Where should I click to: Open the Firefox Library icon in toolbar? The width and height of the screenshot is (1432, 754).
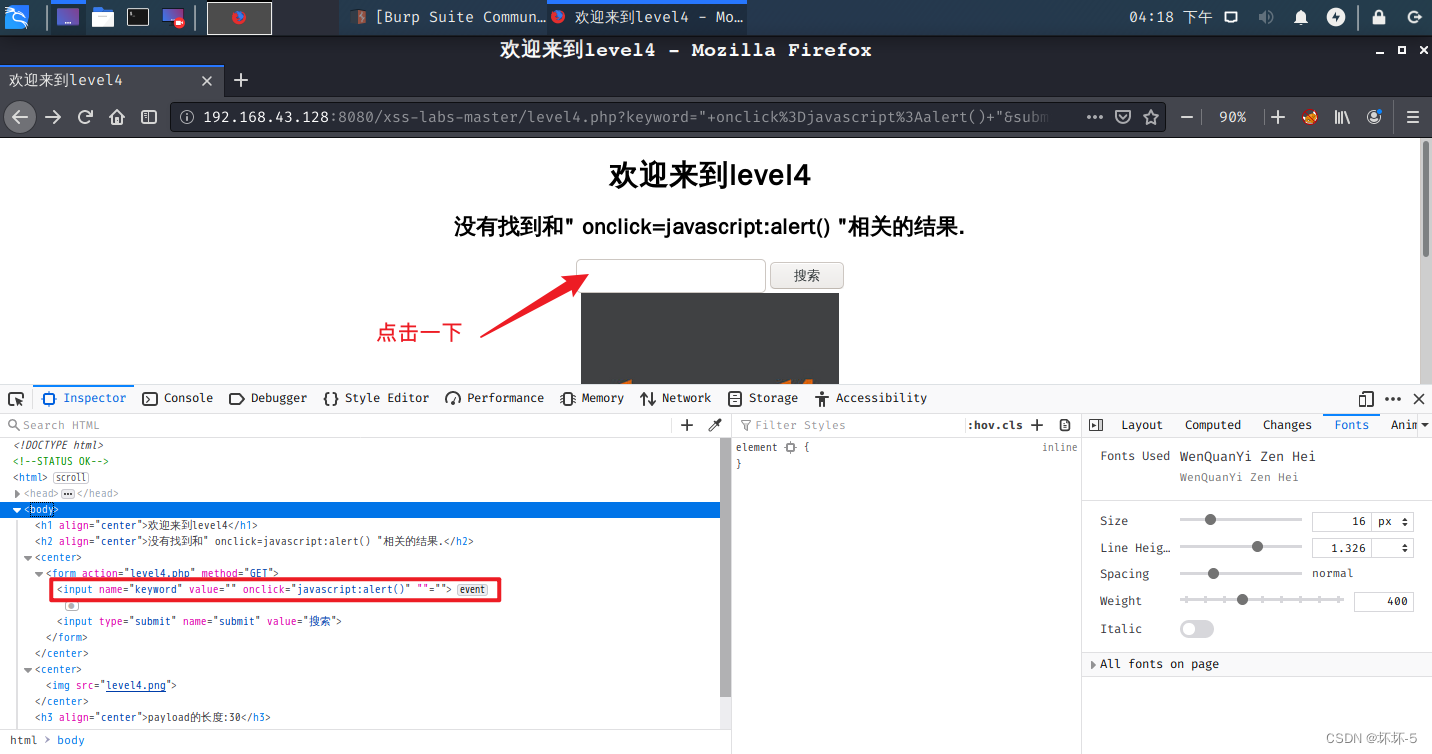(x=1342, y=116)
